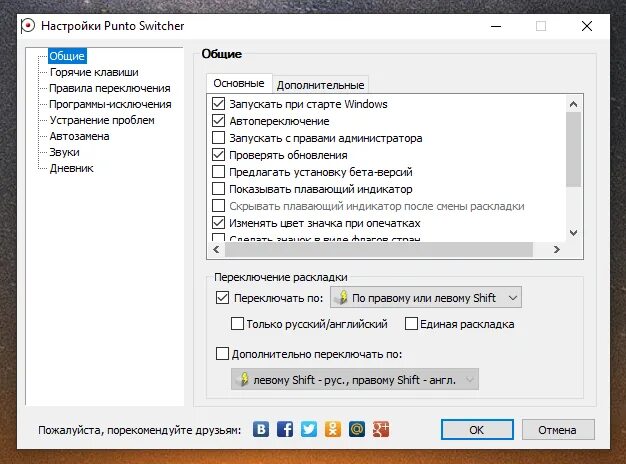Share on Google Plus icon
Image resolution: width=626 pixels, height=464 pixels.
pyautogui.click(x=380, y=430)
